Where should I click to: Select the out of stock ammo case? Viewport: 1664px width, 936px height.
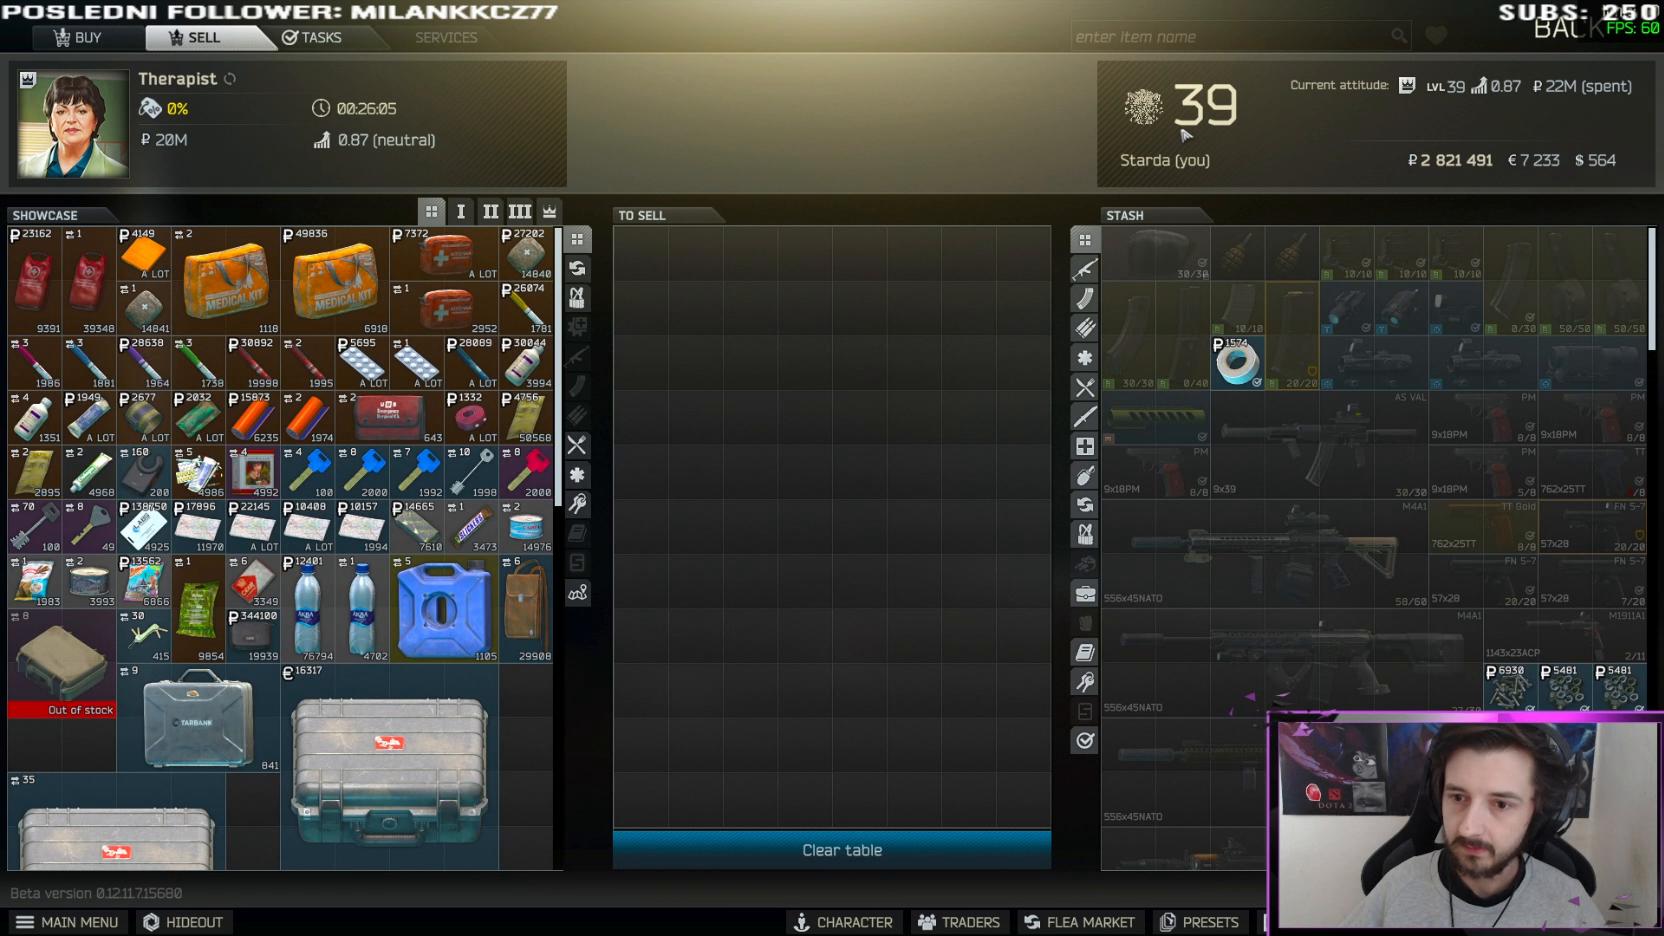pyautogui.click(x=62, y=664)
